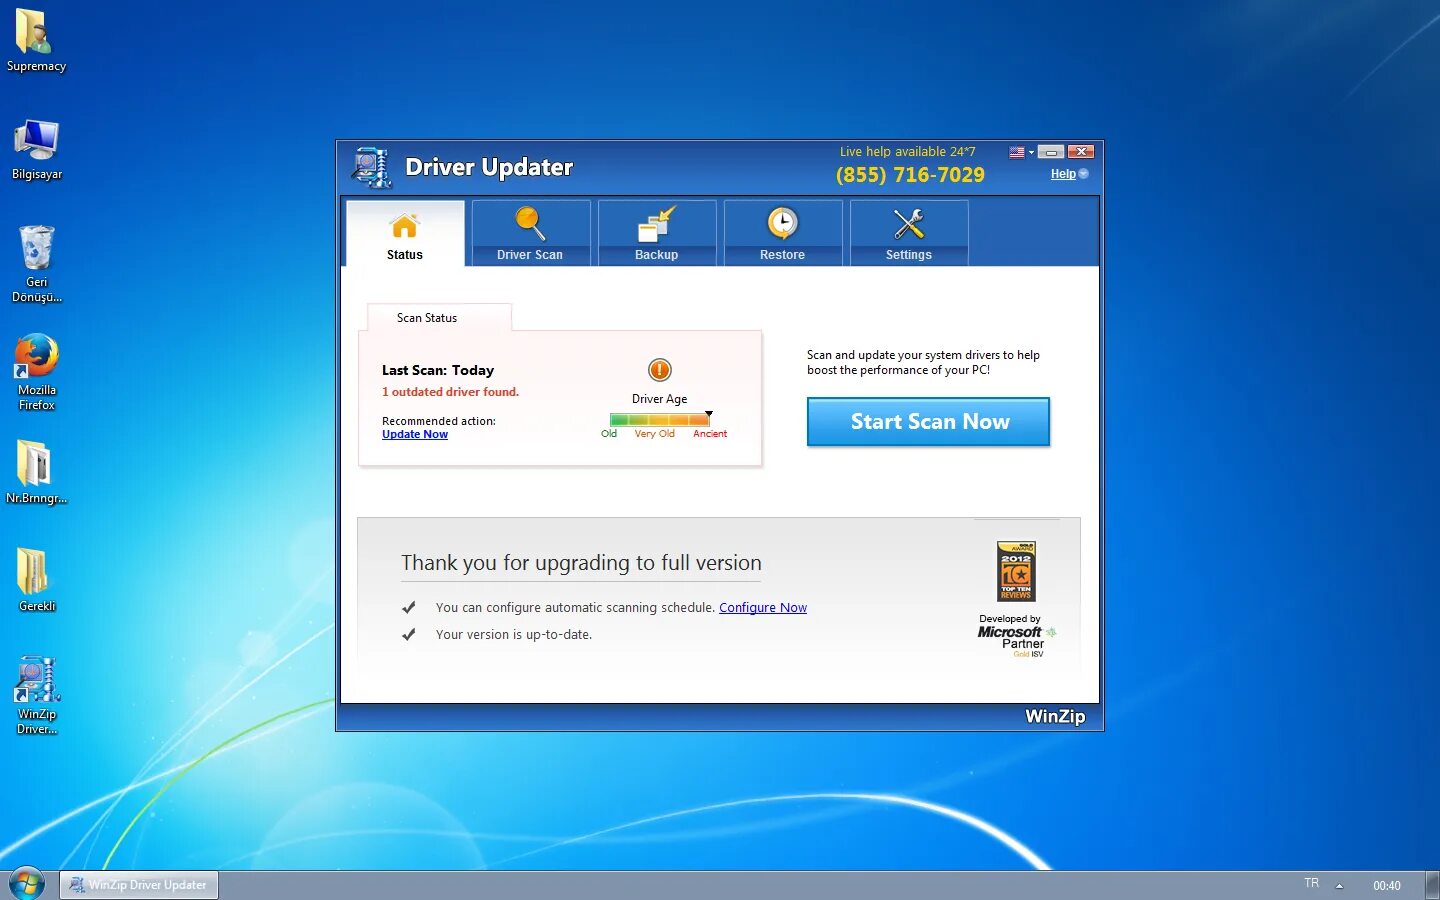The image size is (1440, 900).
Task: Open the Configure Now link
Action: click(x=763, y=607)
